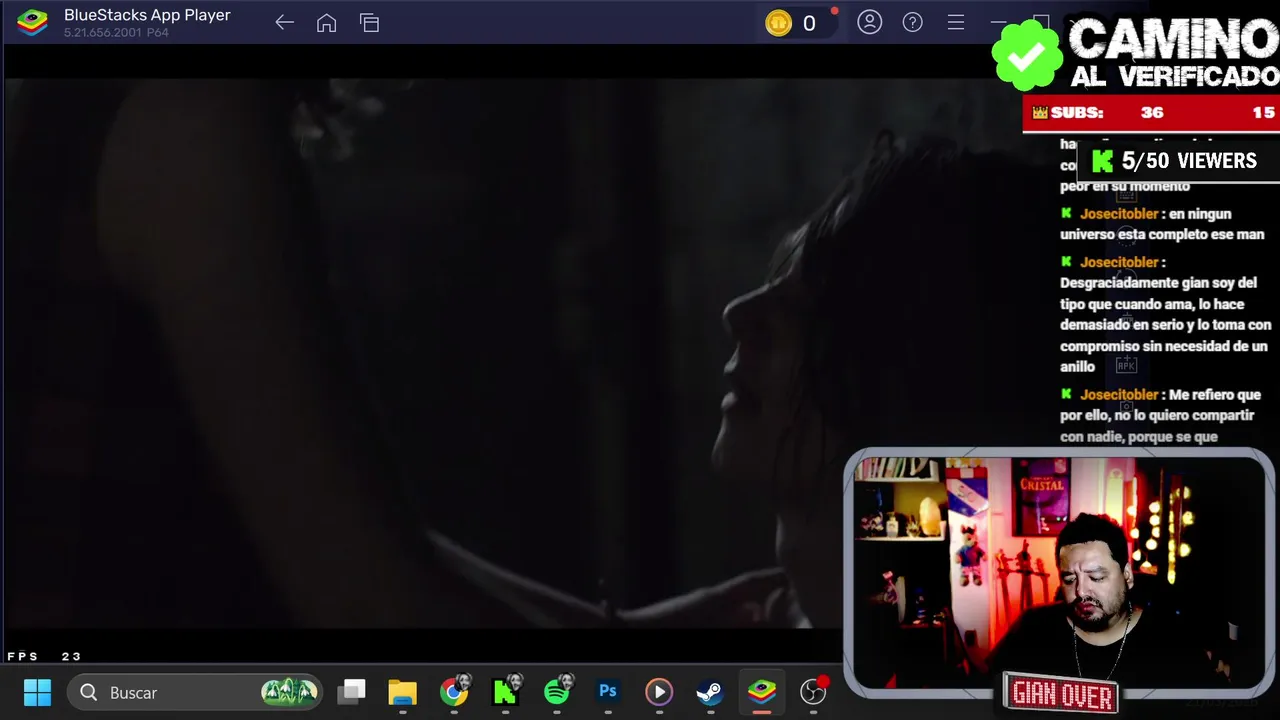1280x720 pixels.
Task: Open media player icon in taskbar
Action: (659, 692)
